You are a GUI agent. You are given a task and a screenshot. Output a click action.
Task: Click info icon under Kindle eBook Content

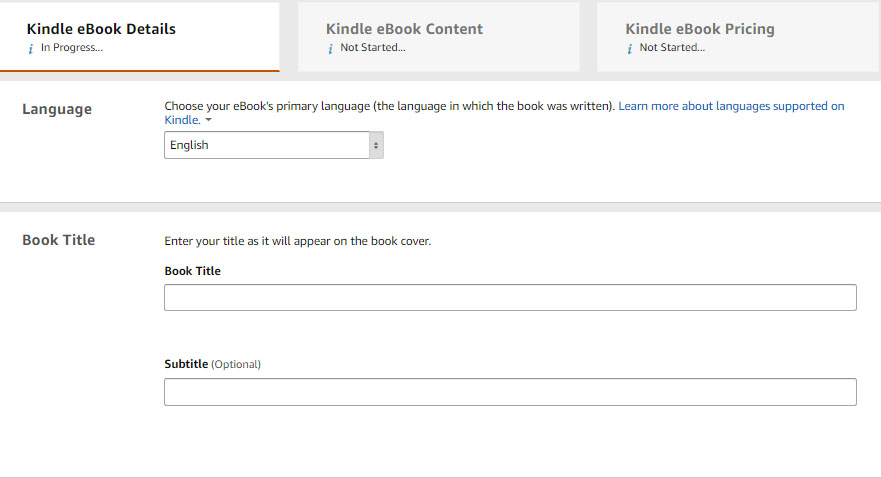(x=330, y=49)
